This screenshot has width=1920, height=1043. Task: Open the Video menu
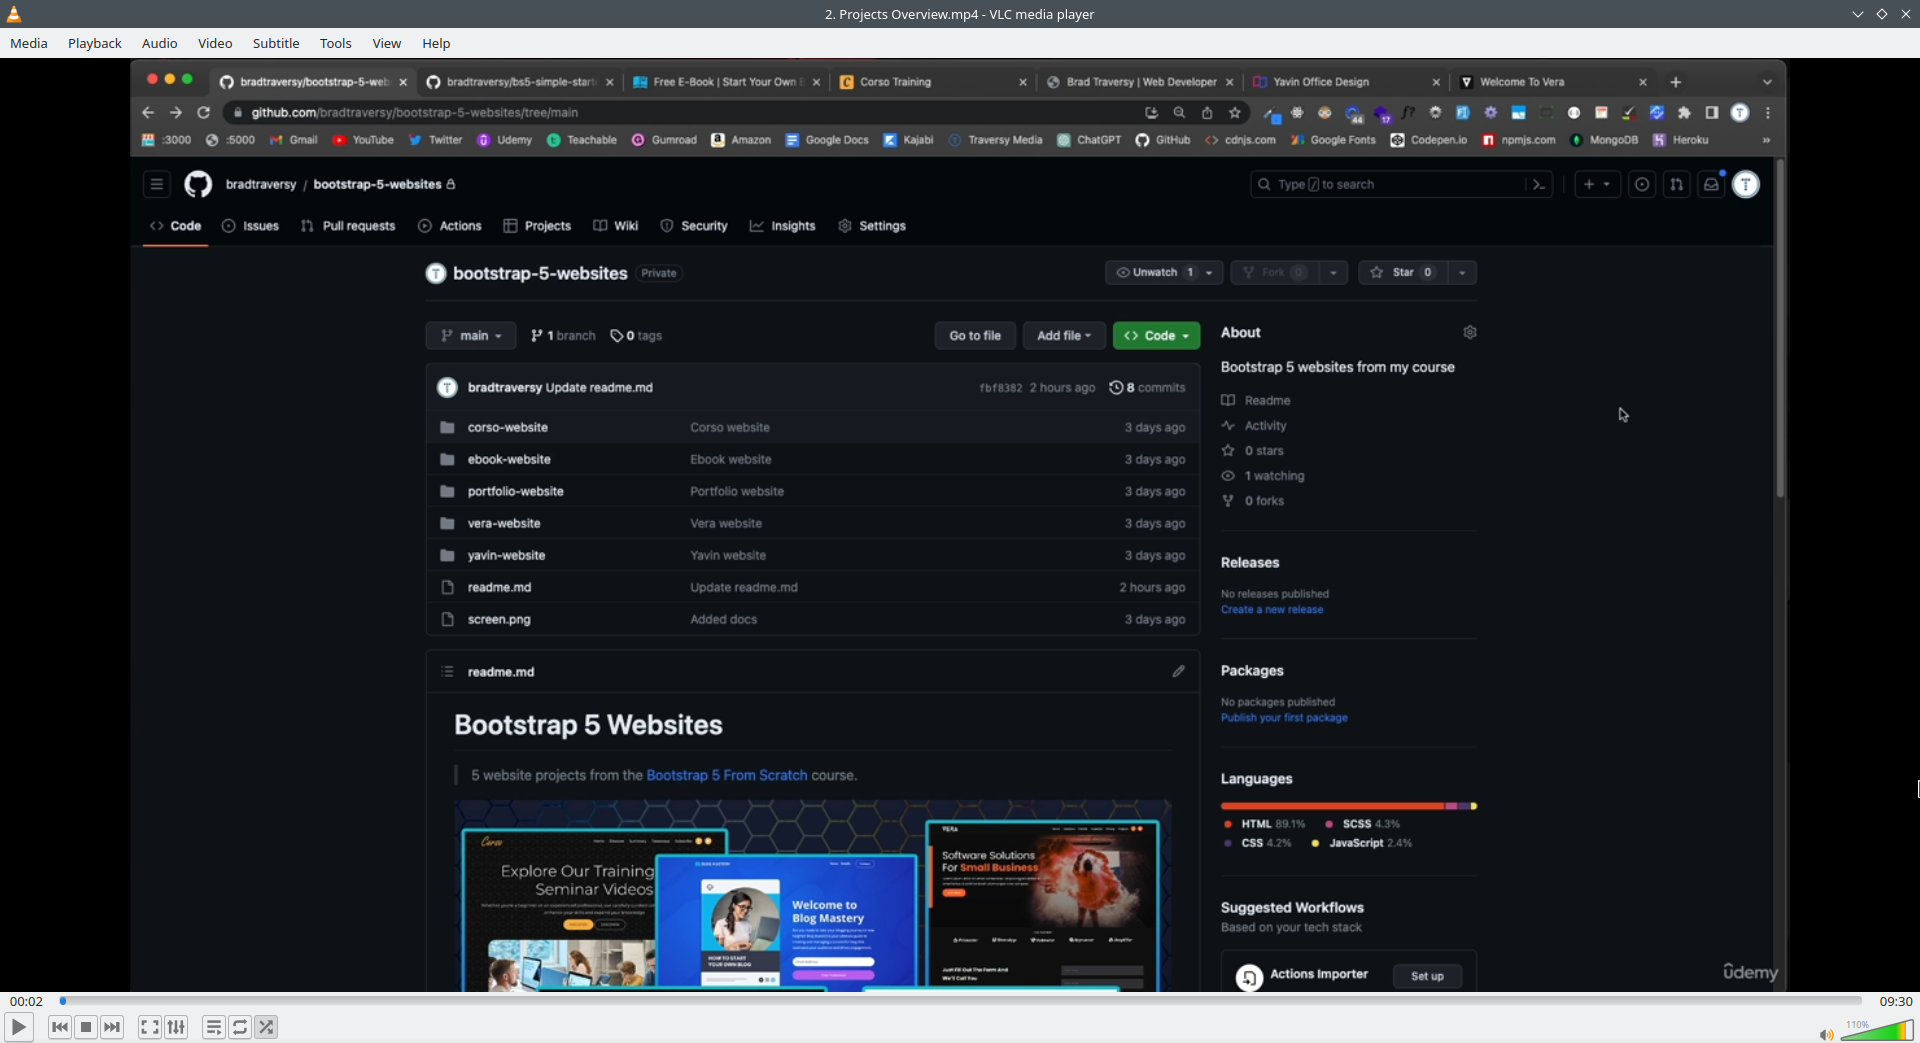[215, 43]
